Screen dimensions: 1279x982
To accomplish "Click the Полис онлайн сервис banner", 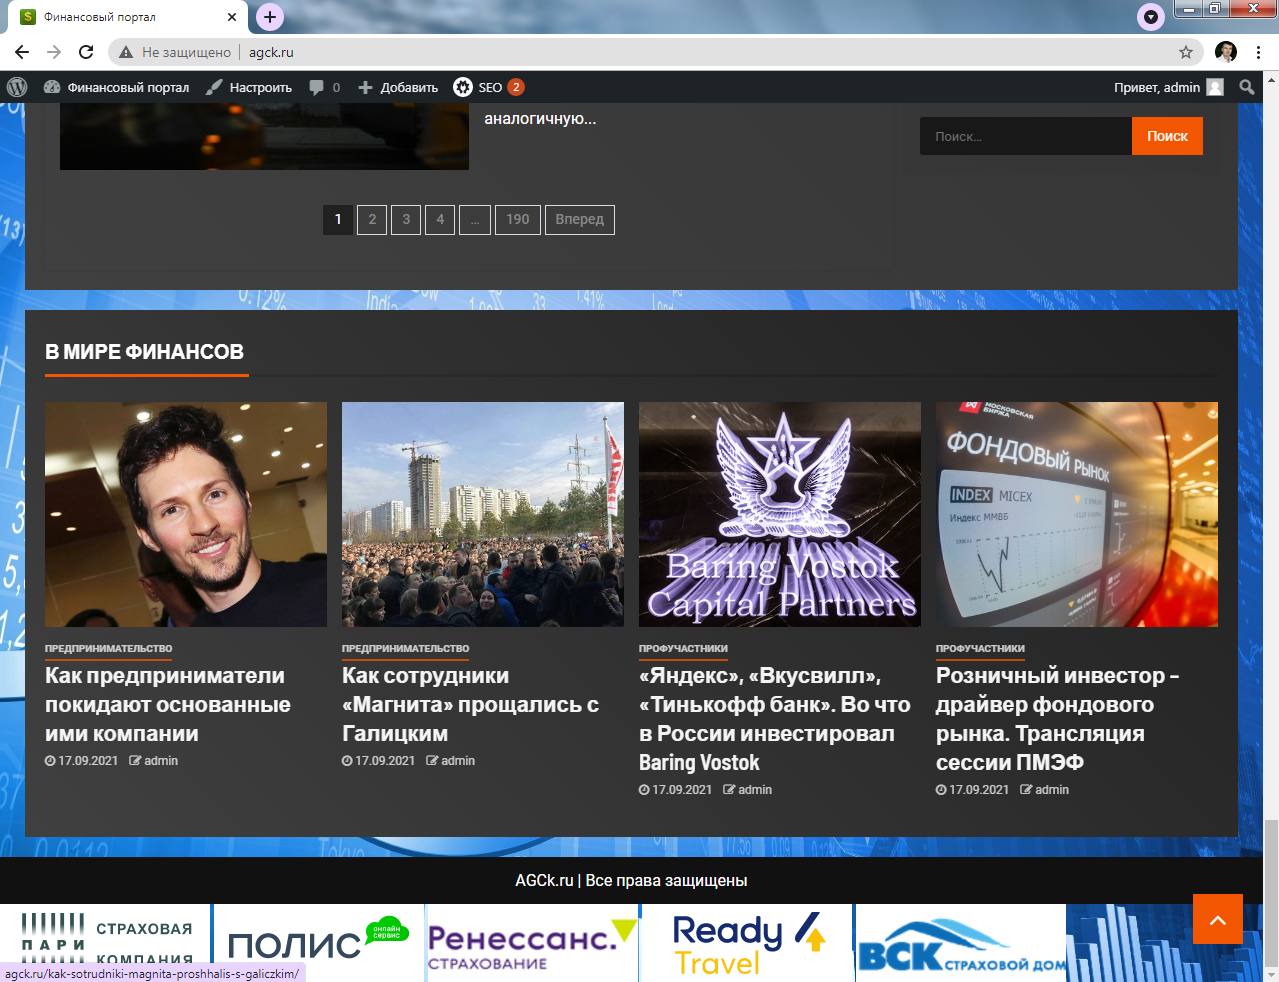I will click(x=319, y=943).
